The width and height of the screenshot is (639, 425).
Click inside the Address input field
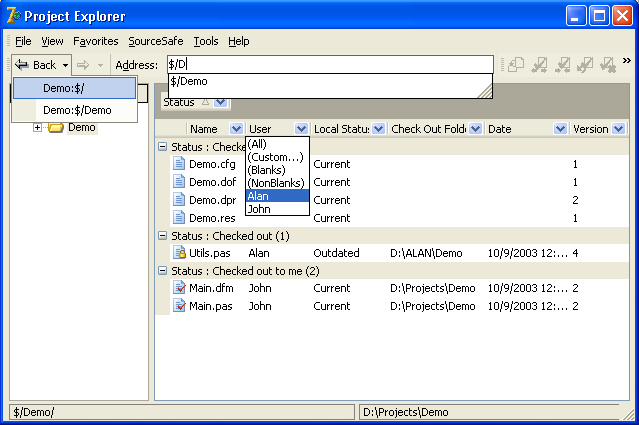pyautogui.click(x=330, y=65)
